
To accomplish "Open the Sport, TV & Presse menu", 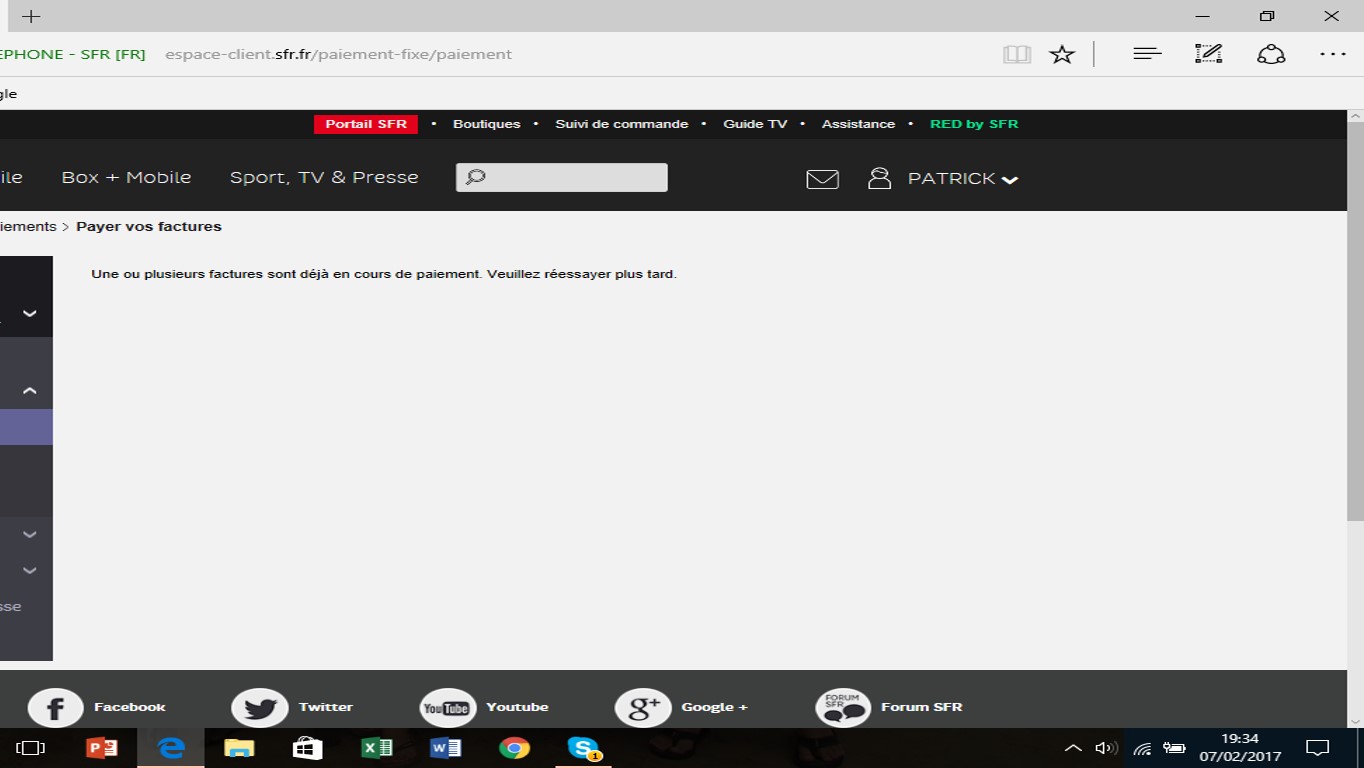I will tap(324, 177).
